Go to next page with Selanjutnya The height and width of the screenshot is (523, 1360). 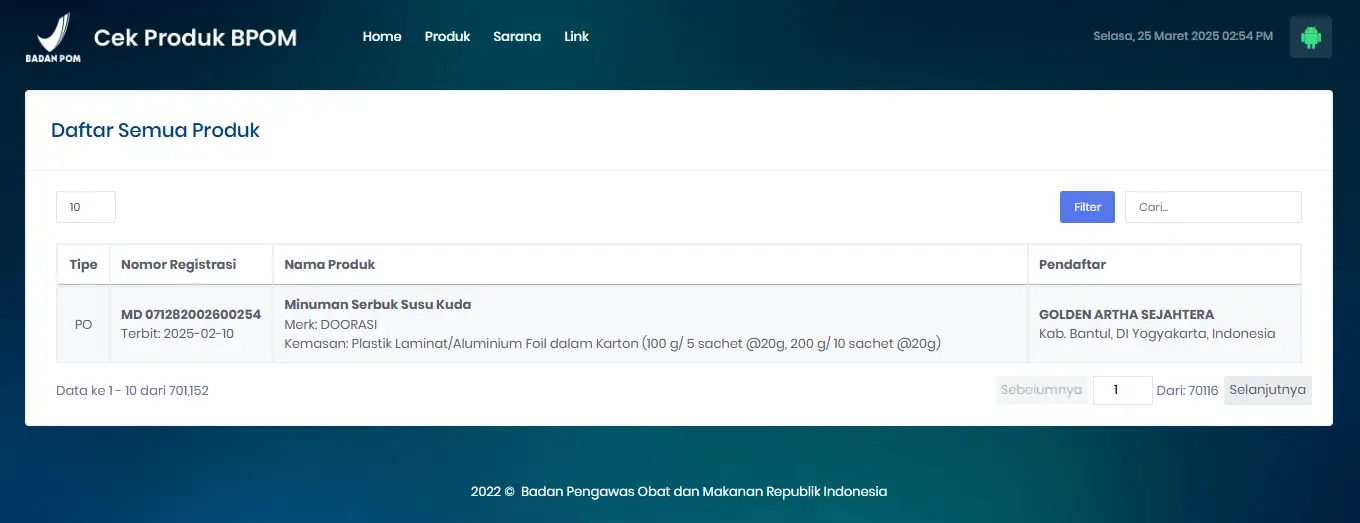(1267, 390)
